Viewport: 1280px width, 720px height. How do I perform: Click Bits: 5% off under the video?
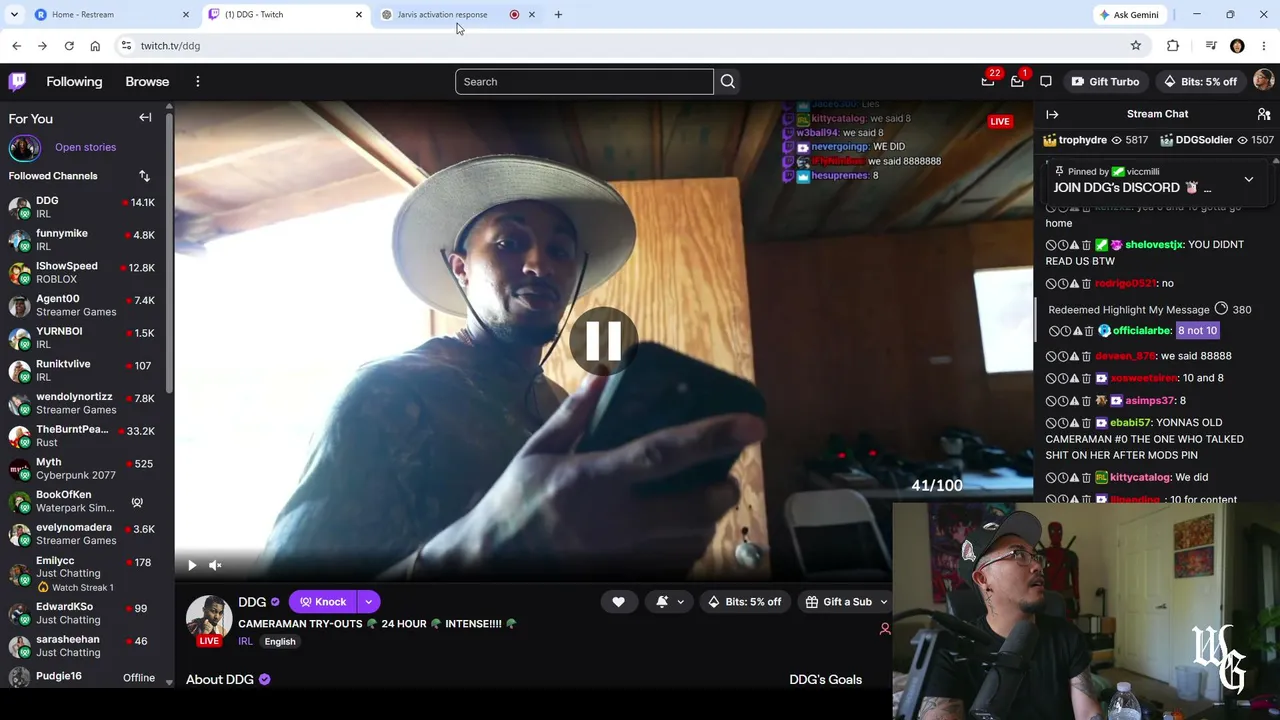[x=745, y=602]
